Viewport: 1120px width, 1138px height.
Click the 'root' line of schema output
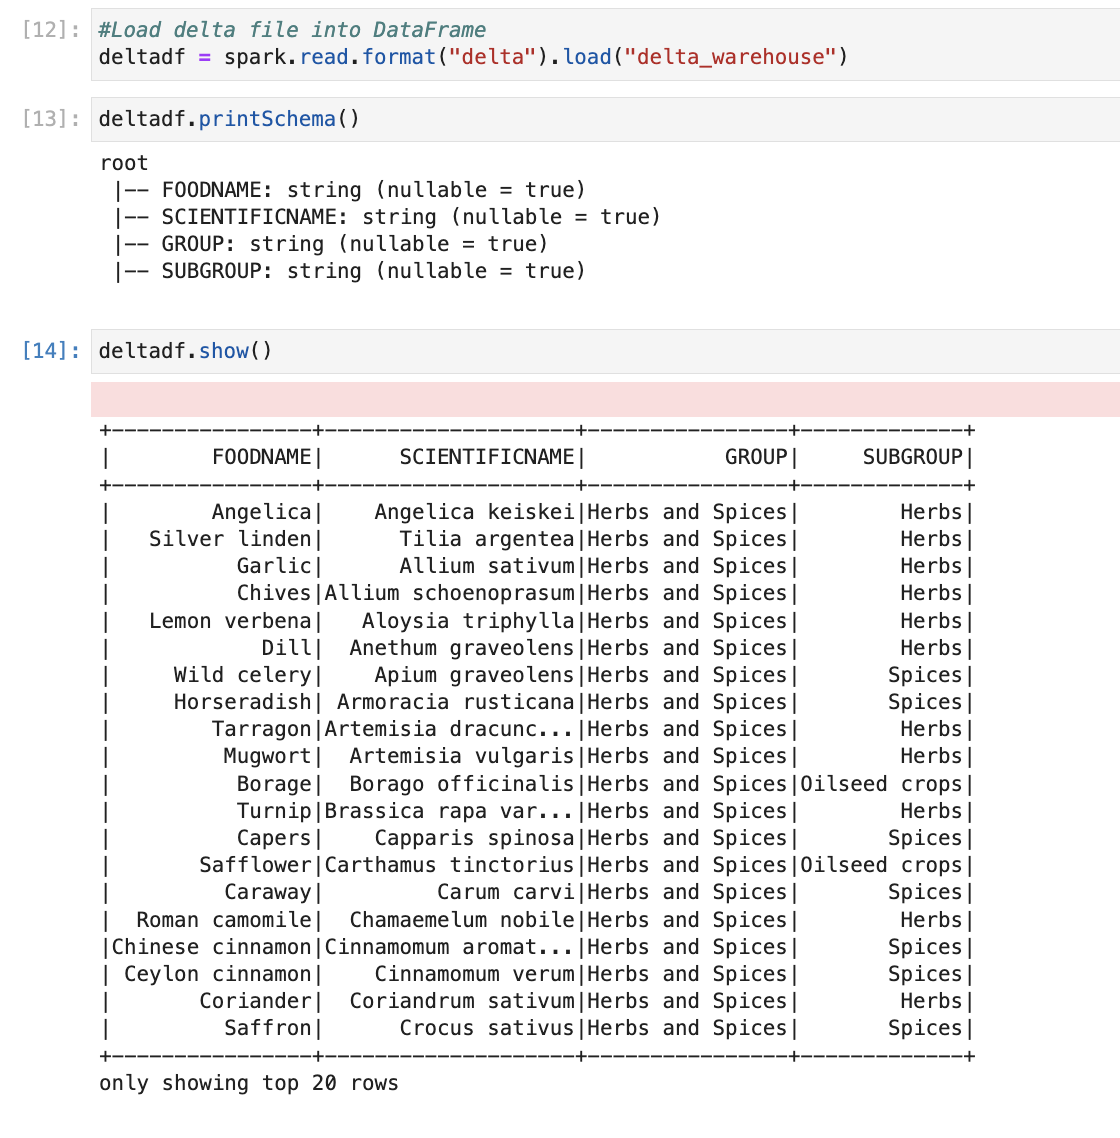tap(124, 163)
